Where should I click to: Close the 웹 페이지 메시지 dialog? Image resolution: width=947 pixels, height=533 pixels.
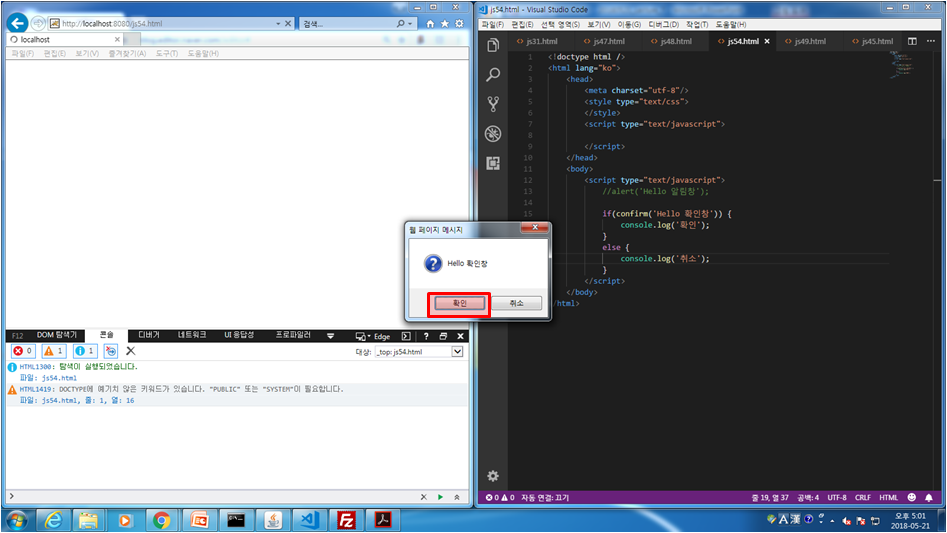(x=534, y=228)
